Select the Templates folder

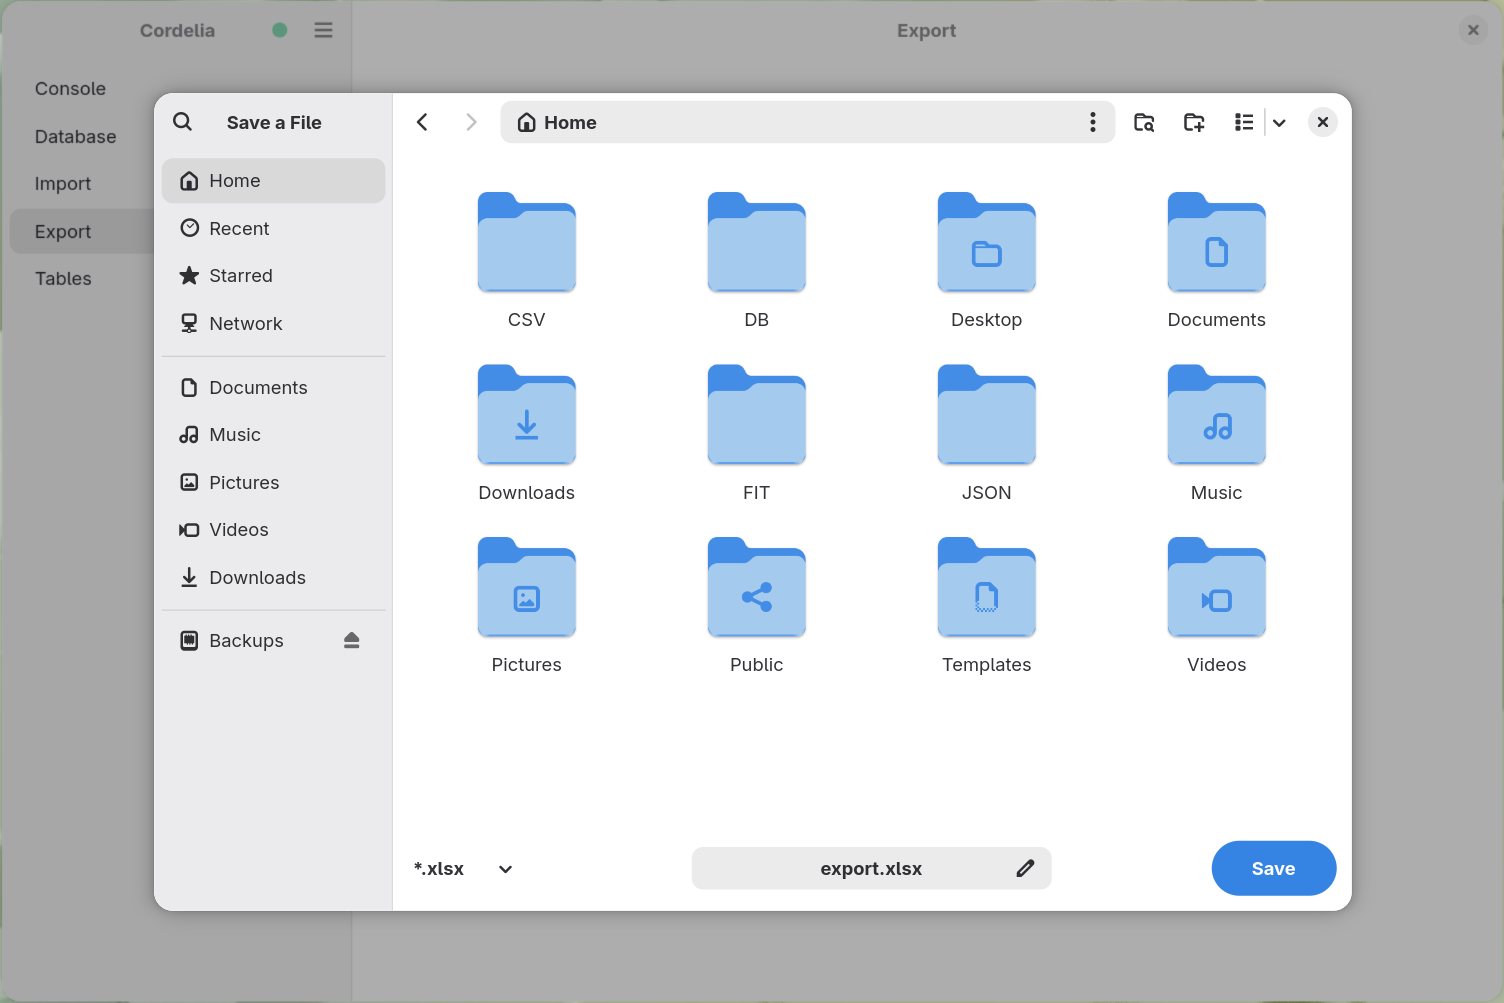point(986,605)
